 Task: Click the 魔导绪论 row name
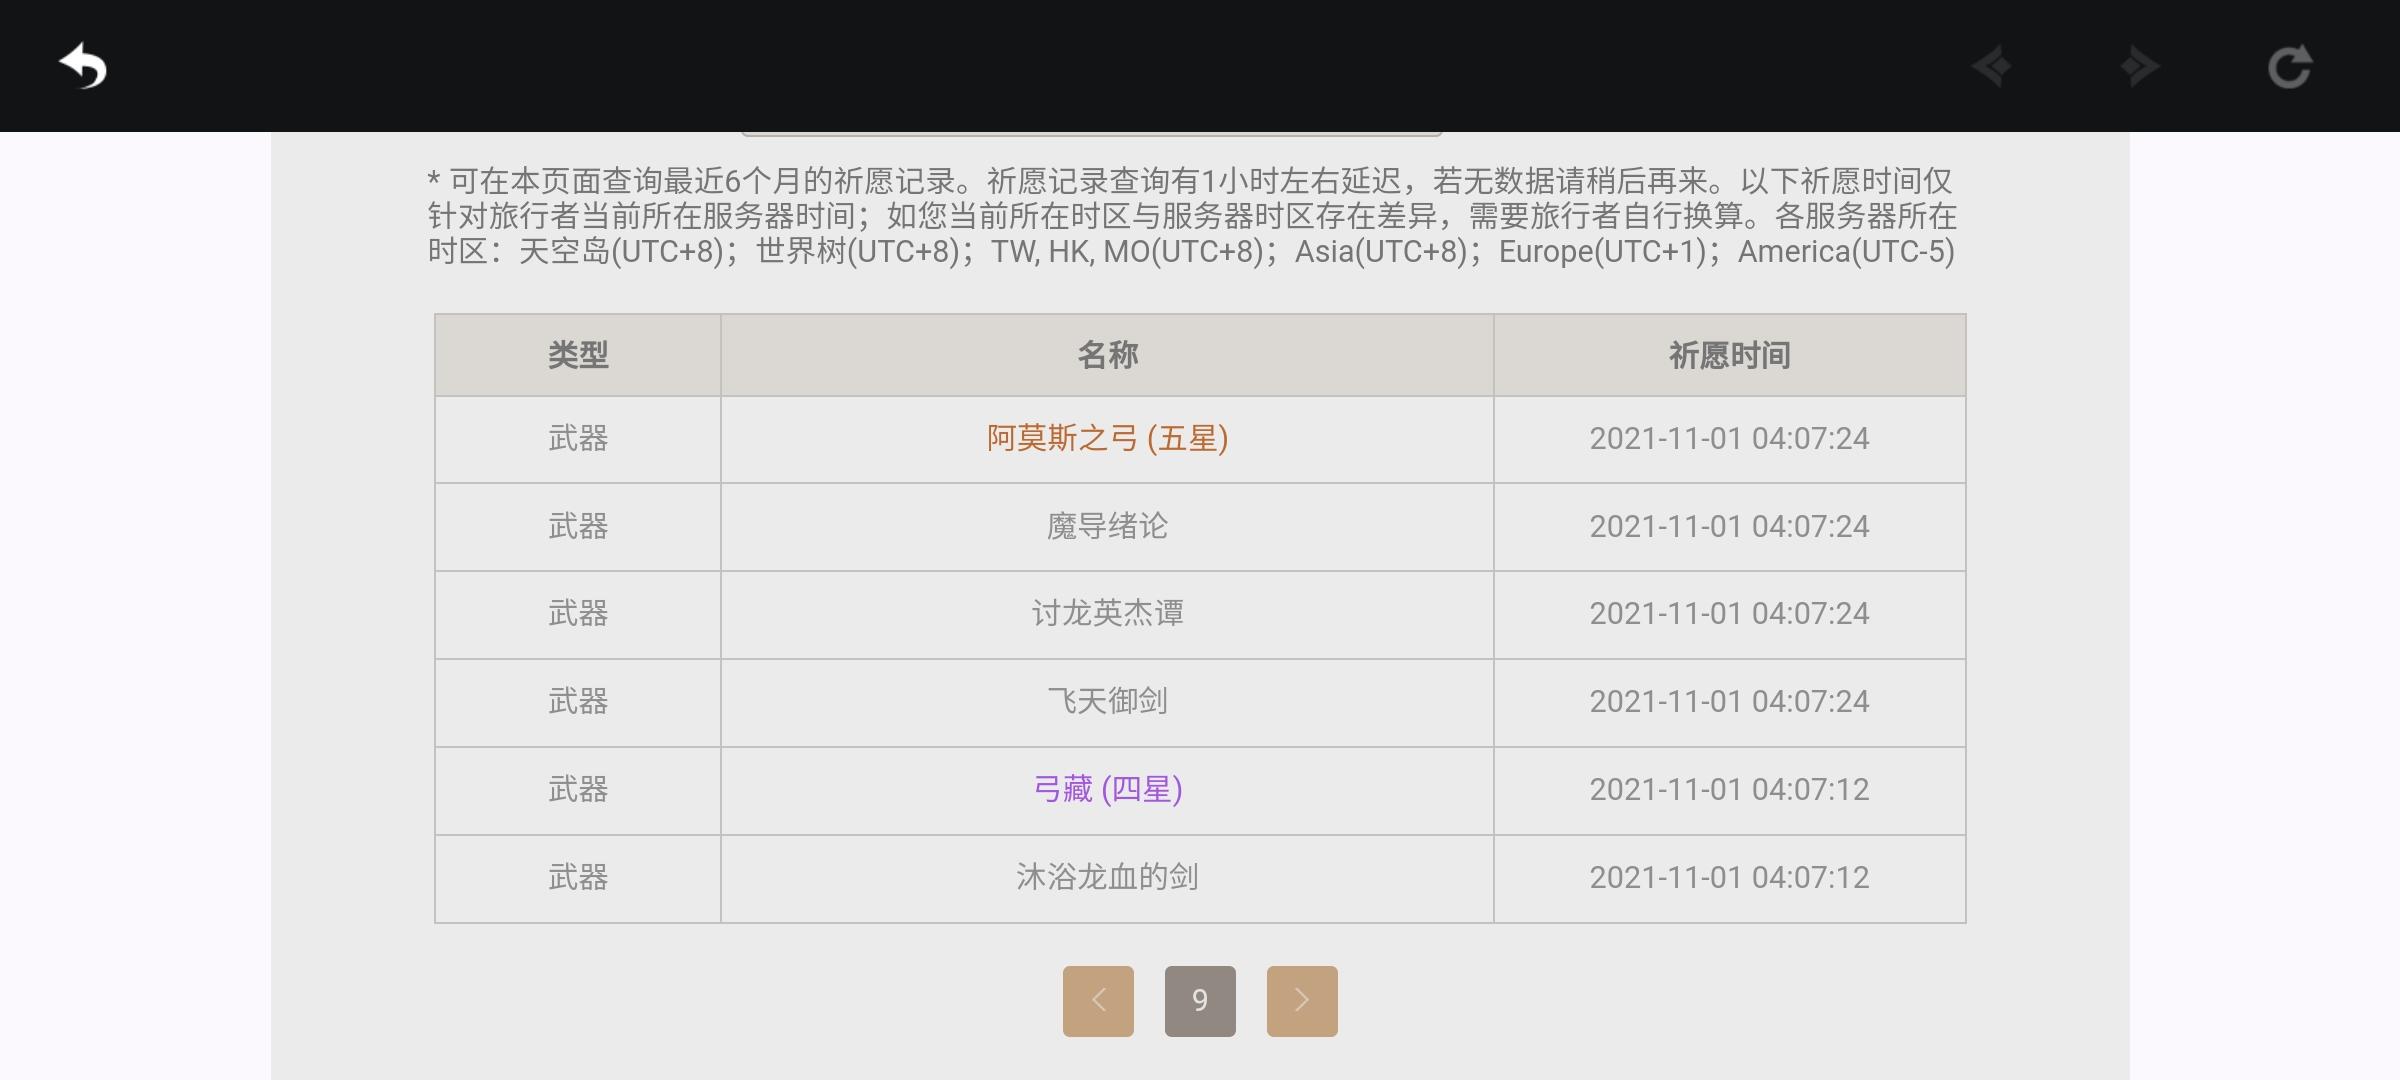(x=1107, y=526)
